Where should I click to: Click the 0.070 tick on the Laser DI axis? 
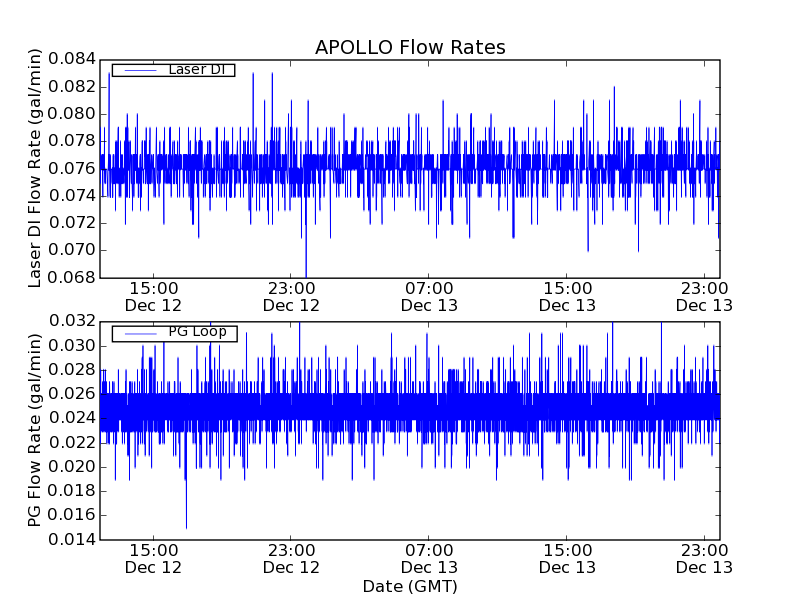tap(72, 251)
